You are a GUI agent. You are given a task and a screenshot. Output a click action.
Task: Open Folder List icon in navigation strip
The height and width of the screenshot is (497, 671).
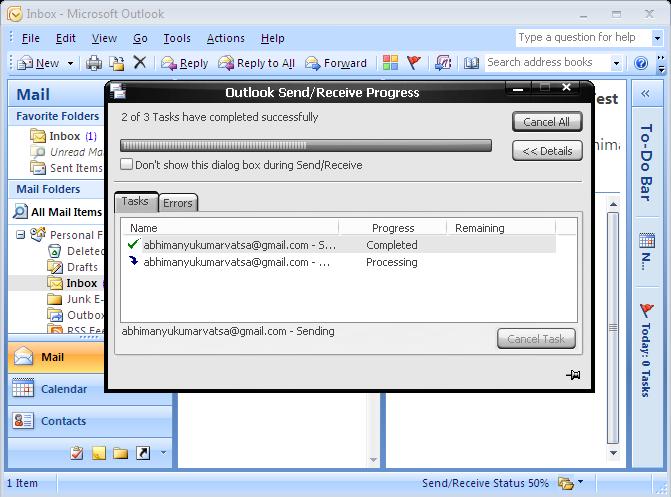[121, 453]
